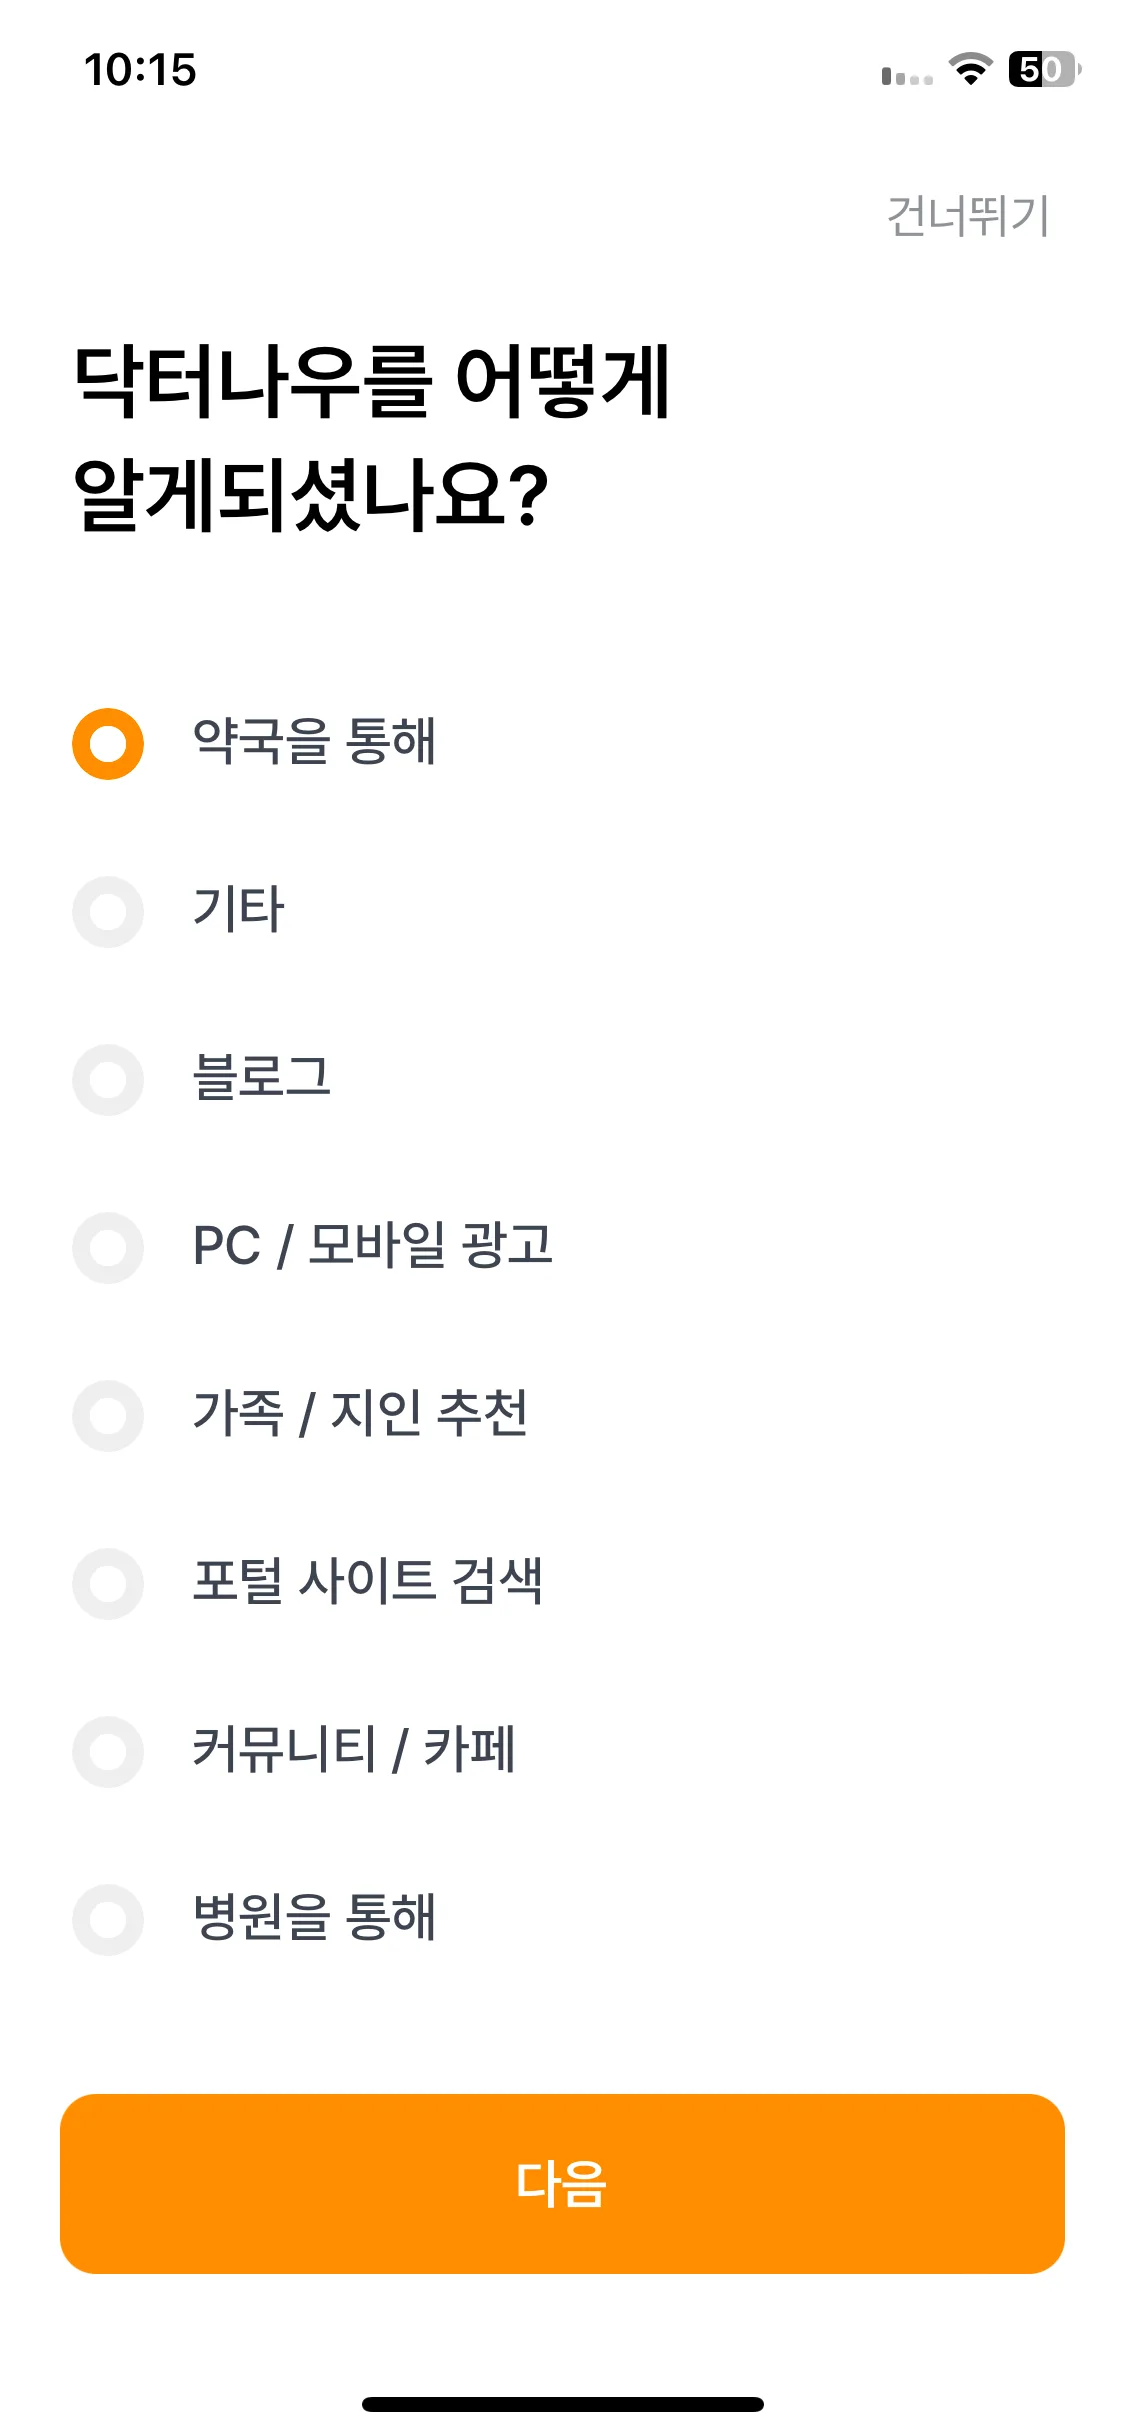Tap the 커뮤니티 / 카페 label text
The height and width of the screenshot is (2436, 1125).
(x=354, y=1750)
